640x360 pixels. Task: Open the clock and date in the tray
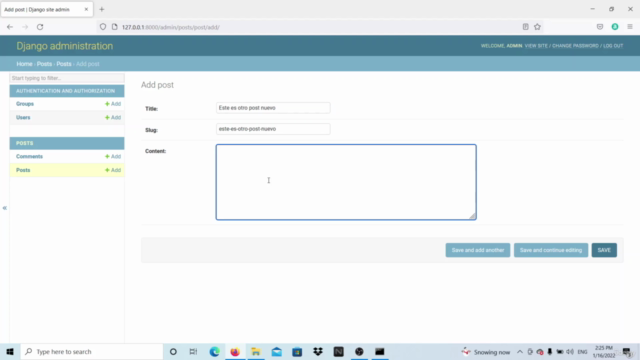point(604,352)
